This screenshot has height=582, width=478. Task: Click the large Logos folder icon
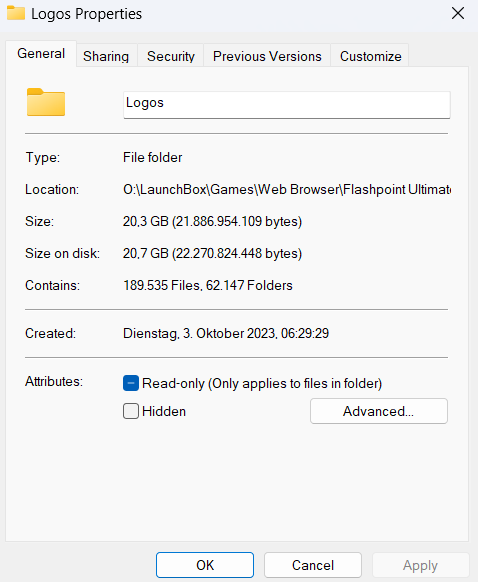tap(46, 102)
